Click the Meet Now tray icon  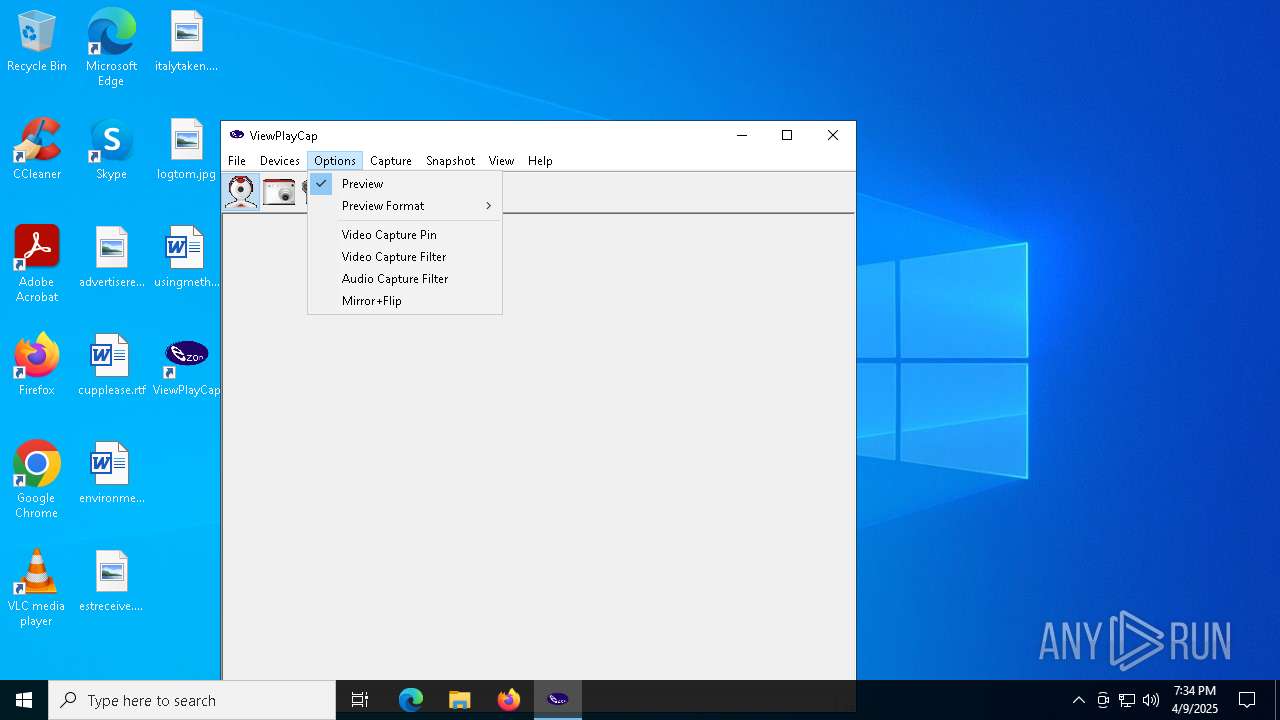[x=1103, y=700]
